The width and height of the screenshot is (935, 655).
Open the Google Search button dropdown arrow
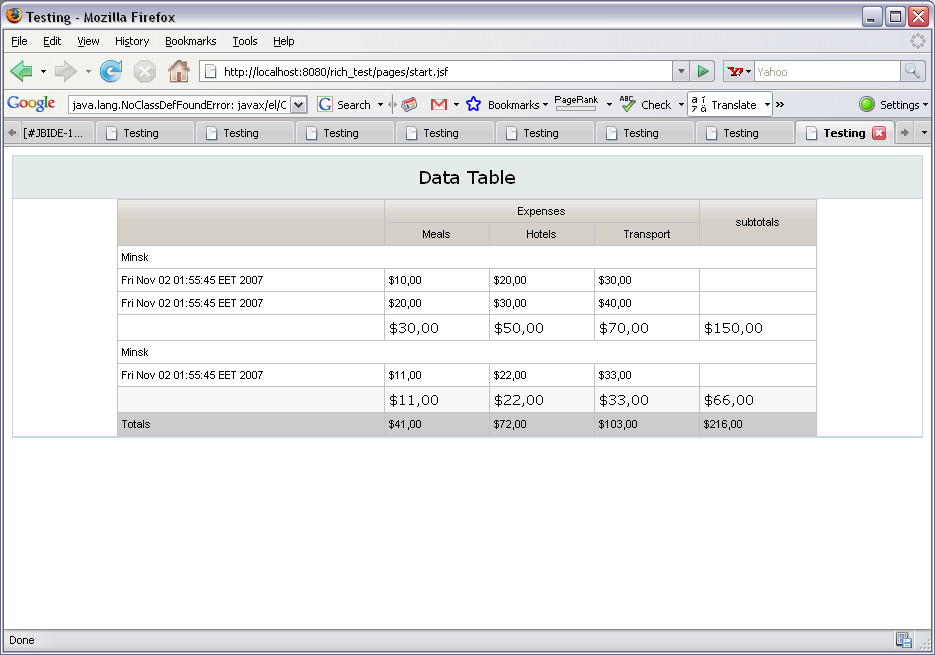click(380, 105)
